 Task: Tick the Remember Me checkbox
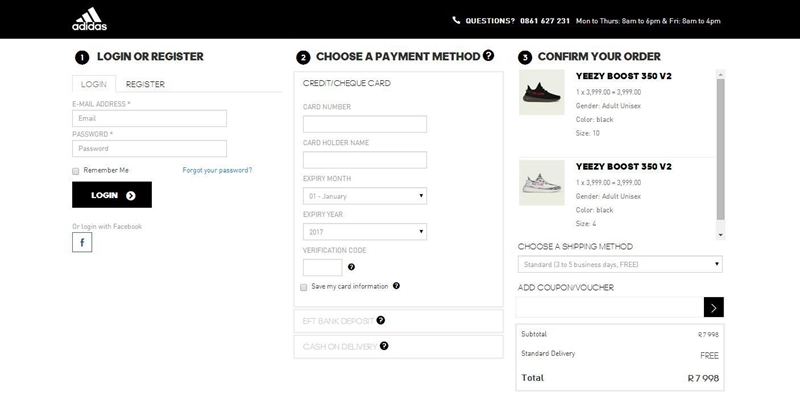click(x=76, y=171)
